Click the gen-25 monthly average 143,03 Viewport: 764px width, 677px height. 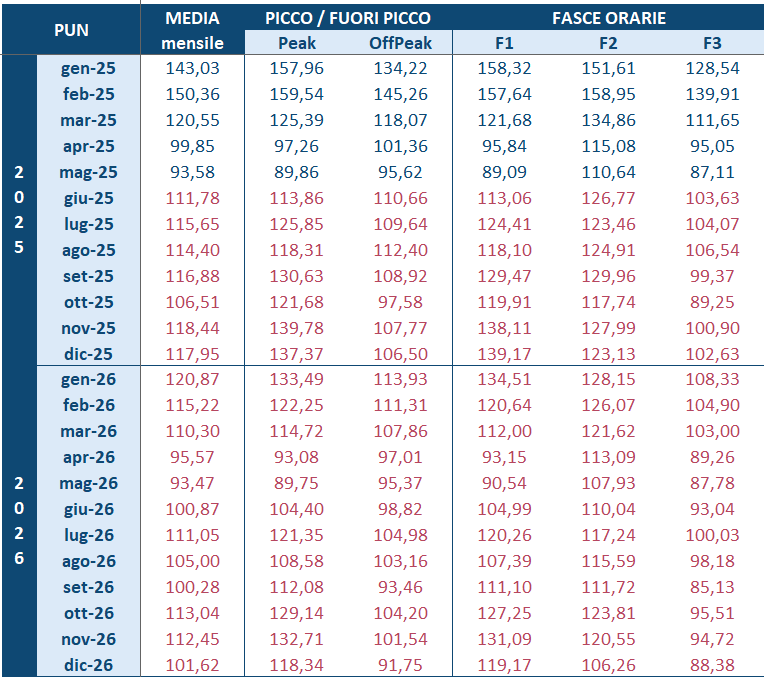[x=192, y=68]
